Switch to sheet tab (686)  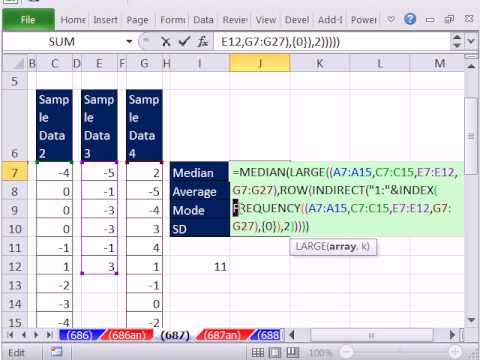coord(79,335)
